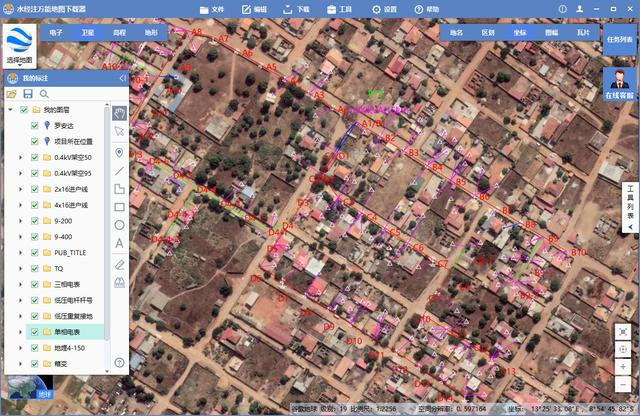640x416 pixels.
Task: Switch to the 卫星 map tab
Action: pyautogui.click(x=88, y=32)
